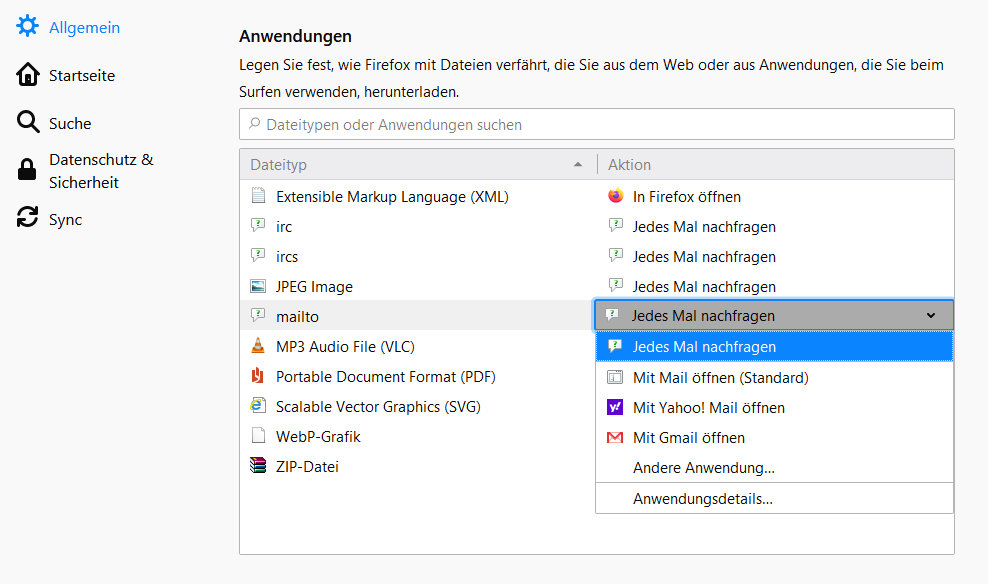Choose 'Andere Anwendung...' from the list
Viewport: 988px width, 584px height.
tap(703, 468)
